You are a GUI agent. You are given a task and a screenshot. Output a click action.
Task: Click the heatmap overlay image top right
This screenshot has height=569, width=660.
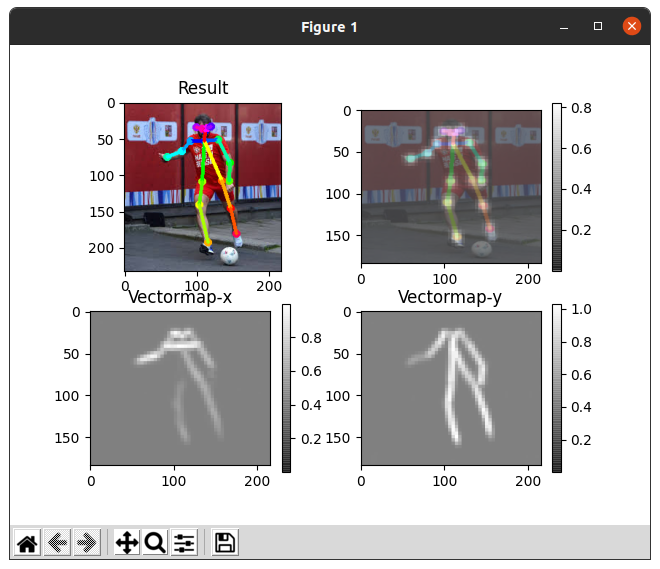click(451, 187)
